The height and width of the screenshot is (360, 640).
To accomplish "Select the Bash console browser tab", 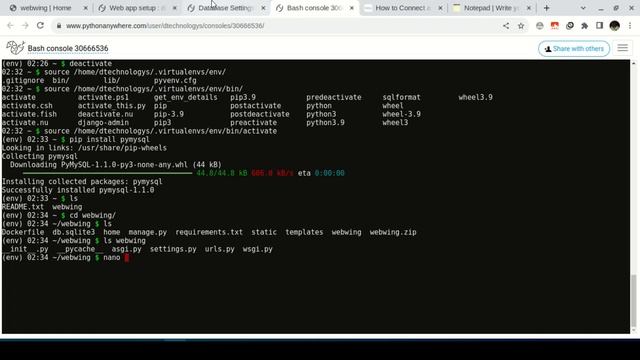I will (x=313, y=8).
